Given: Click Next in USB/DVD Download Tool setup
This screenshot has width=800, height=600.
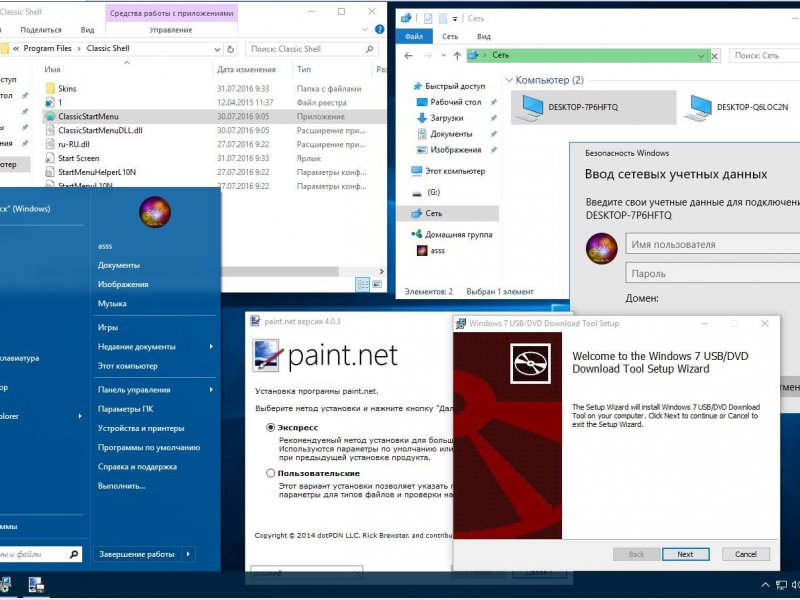Looking at the screenshot, I should click(x=685, y=554).
